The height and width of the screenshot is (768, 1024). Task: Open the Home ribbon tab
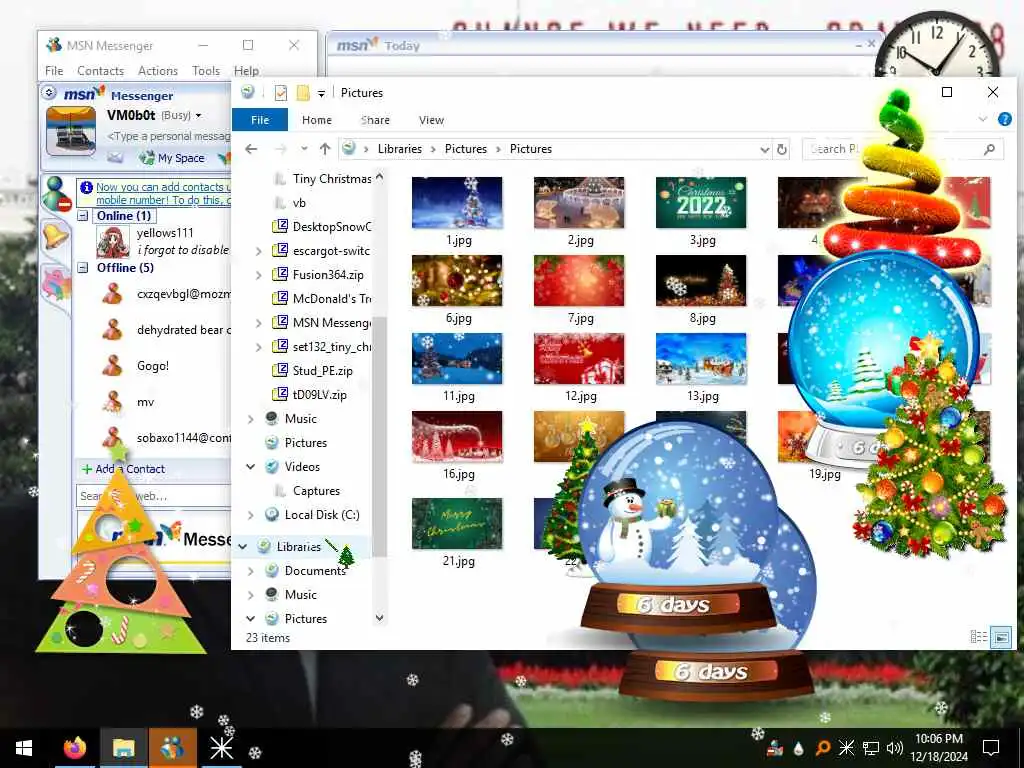317,120
